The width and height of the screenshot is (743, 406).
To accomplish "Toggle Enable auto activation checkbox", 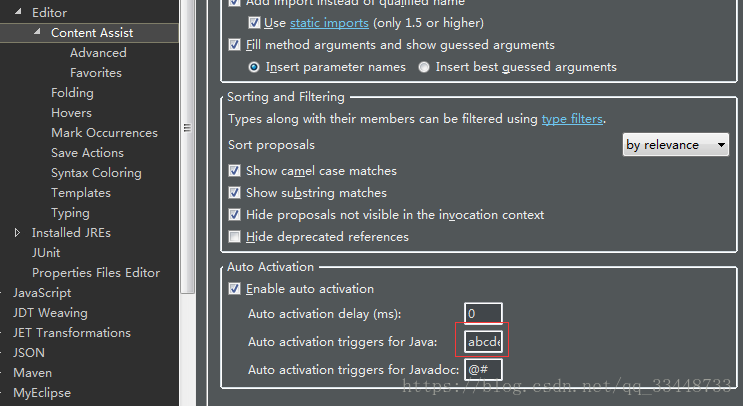I will pyautogui.click(x=235, y=289).
